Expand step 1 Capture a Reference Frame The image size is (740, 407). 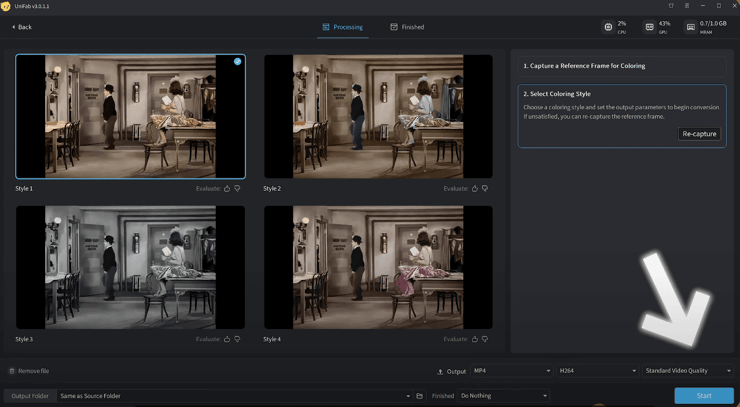622,66
